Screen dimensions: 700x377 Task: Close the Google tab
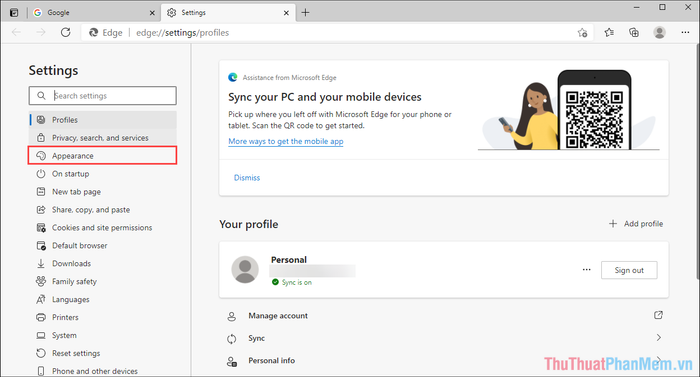pyautogui.click(x=152, y=13)
